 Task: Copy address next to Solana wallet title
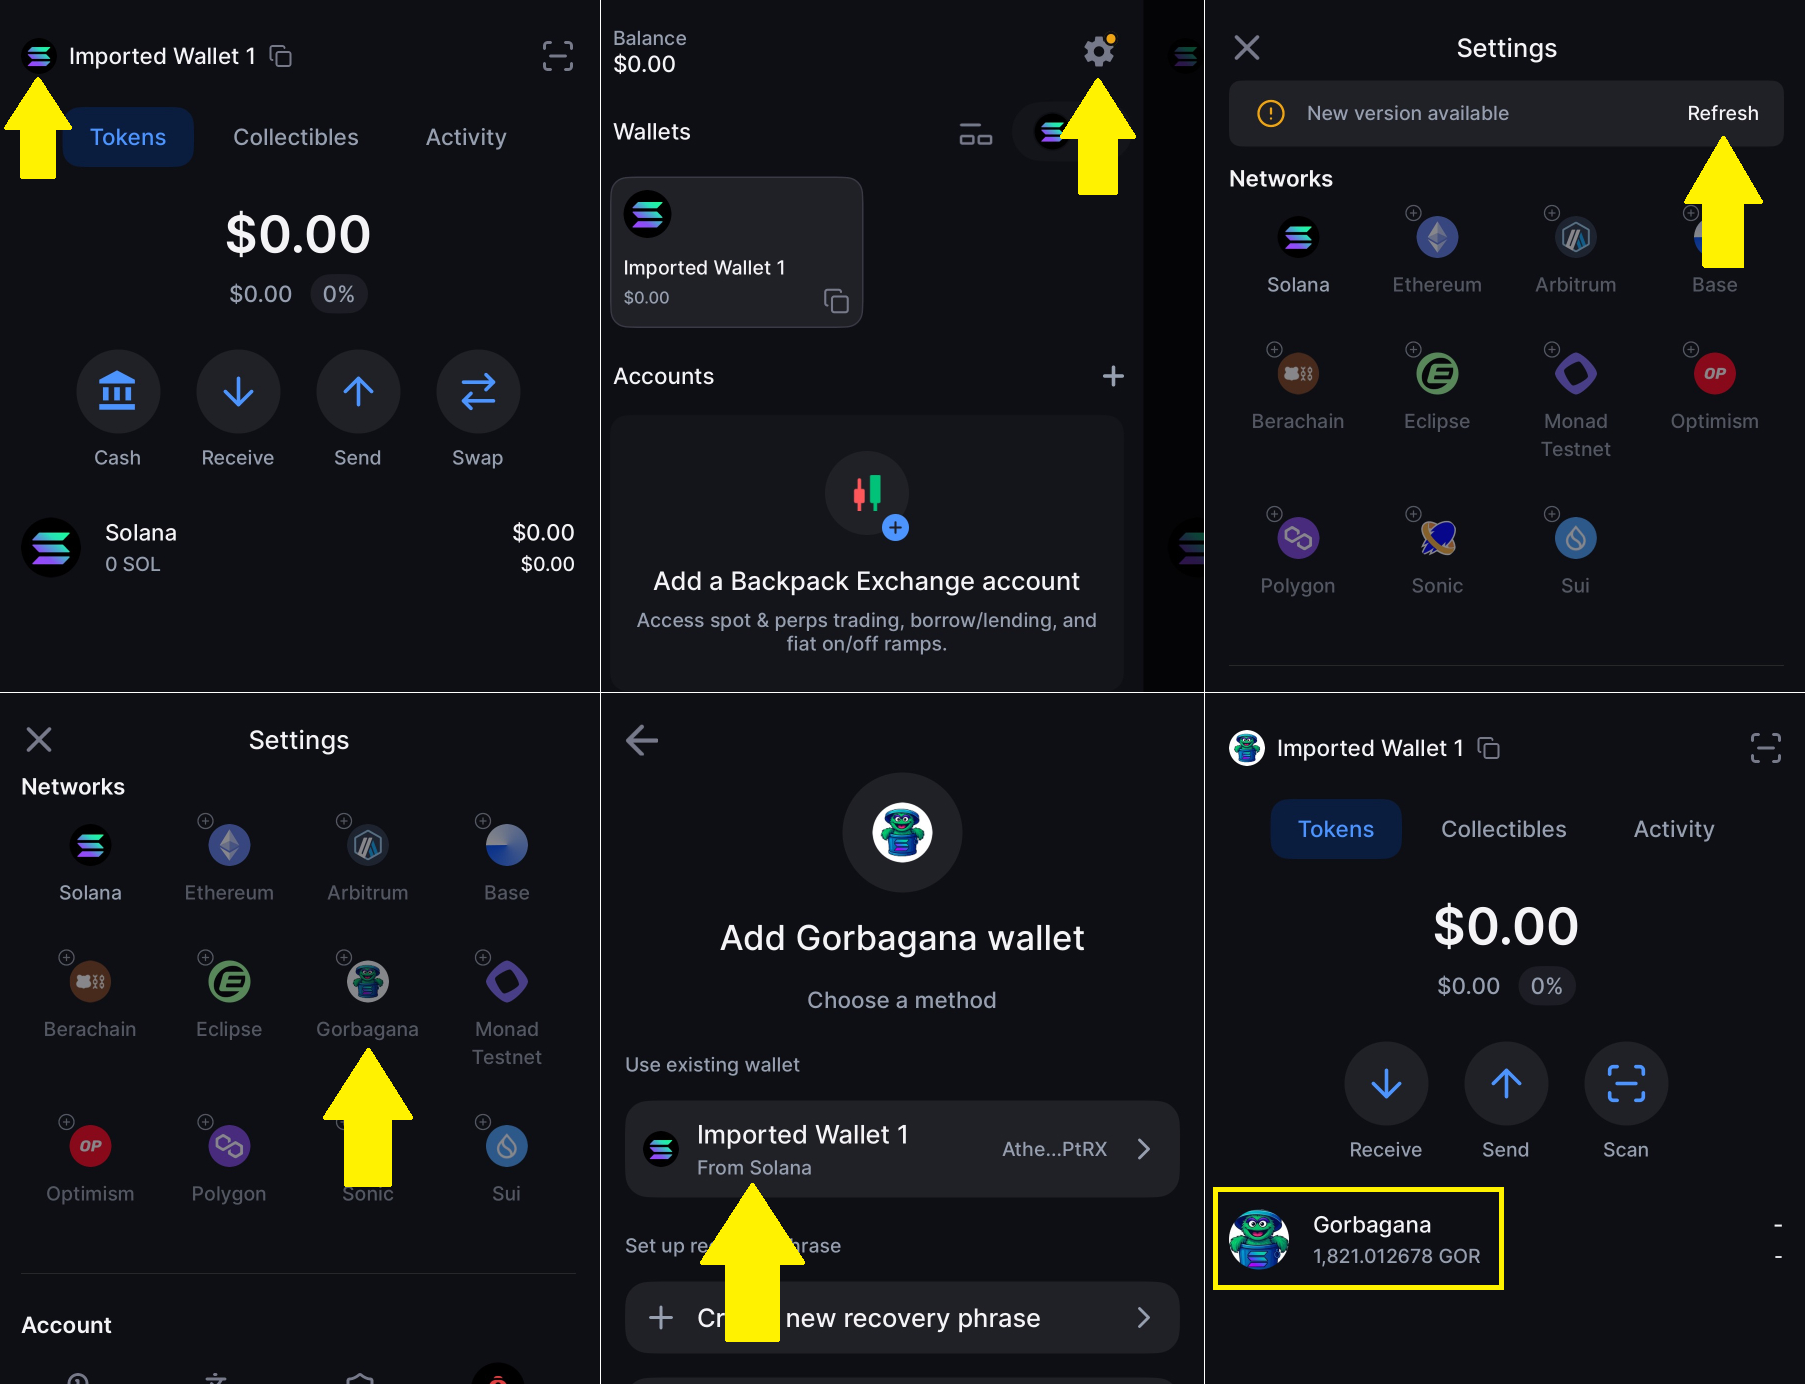[281, 56]
